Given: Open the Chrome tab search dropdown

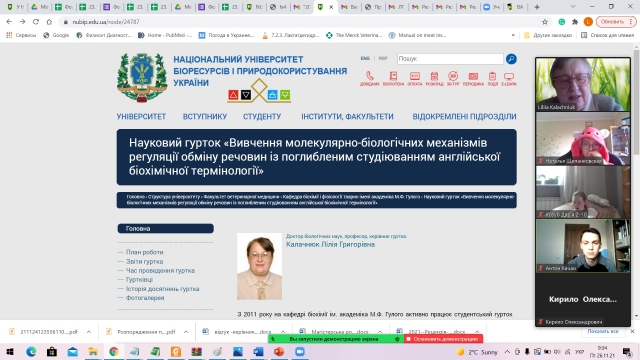Looking at the screenshot, I should tap(573, 7).
